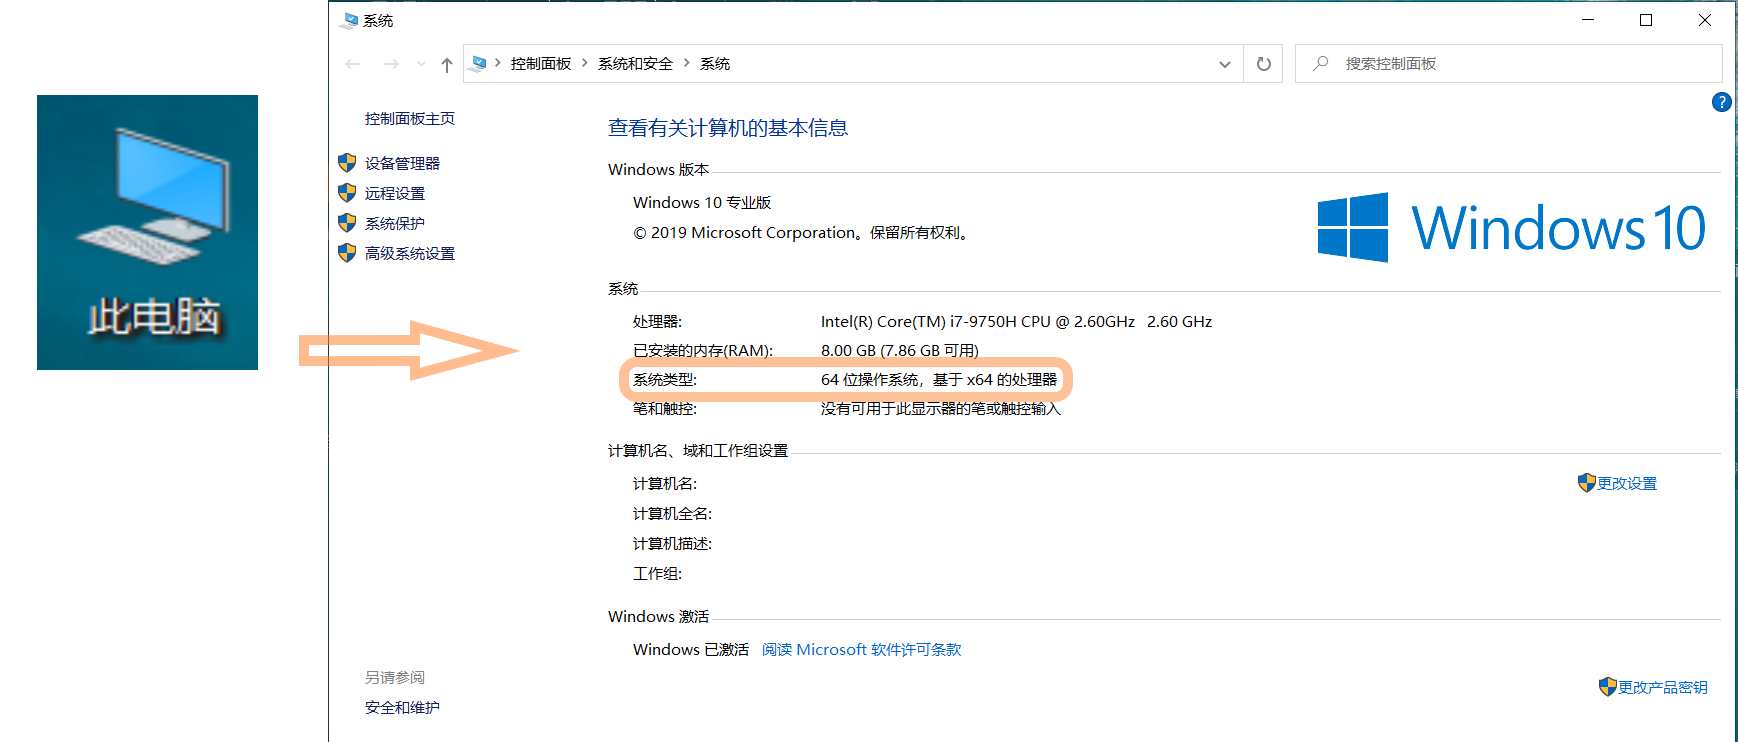
Task: Click the back navigation arrow
Action: coord(353,64)
